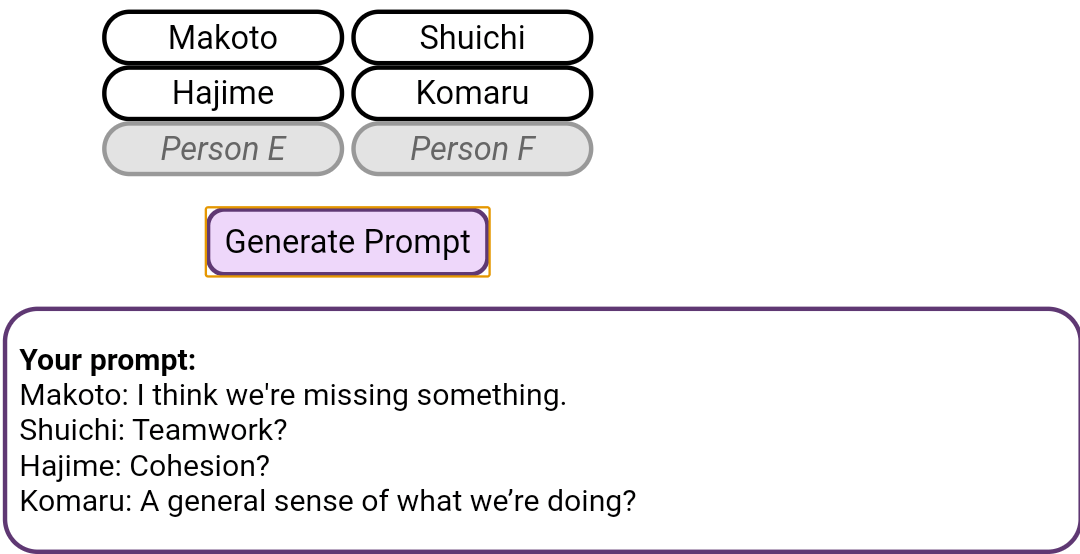Click the word "general" in Komaru's line
The height and width of the screenshot is (554, 1080).
(x=214, y=501)
